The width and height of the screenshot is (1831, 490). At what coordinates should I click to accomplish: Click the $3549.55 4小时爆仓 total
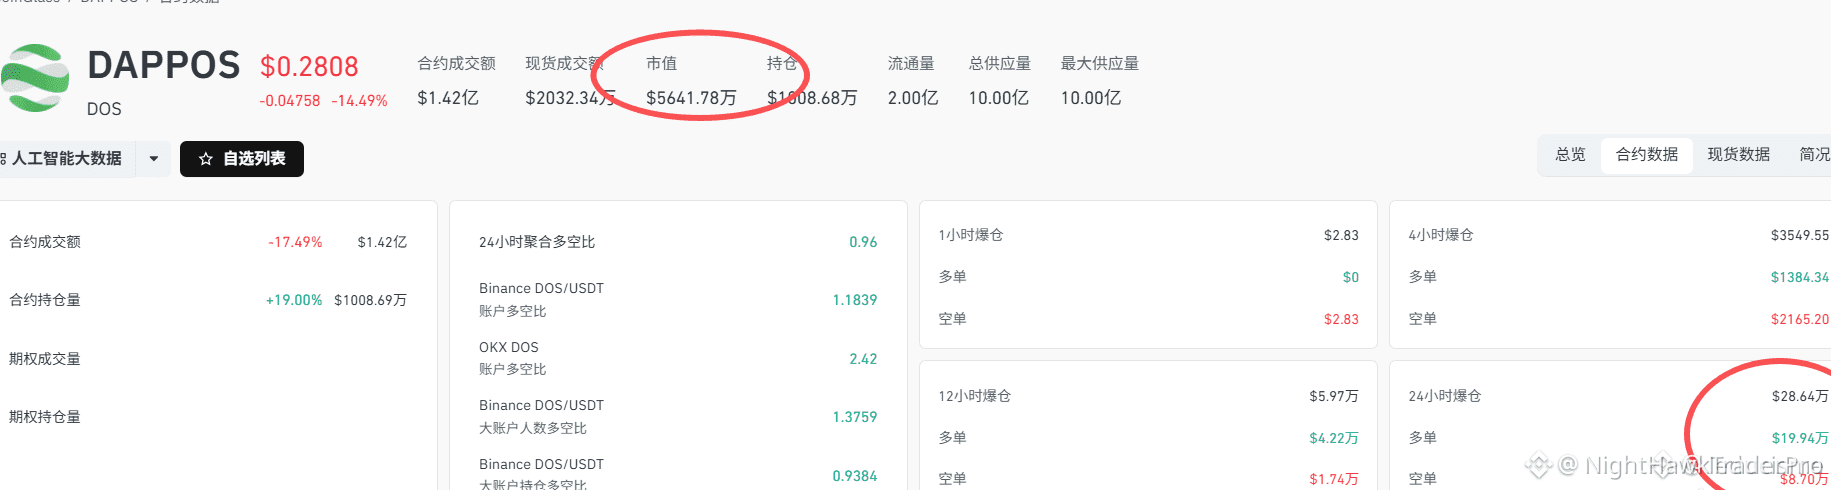1800,235
